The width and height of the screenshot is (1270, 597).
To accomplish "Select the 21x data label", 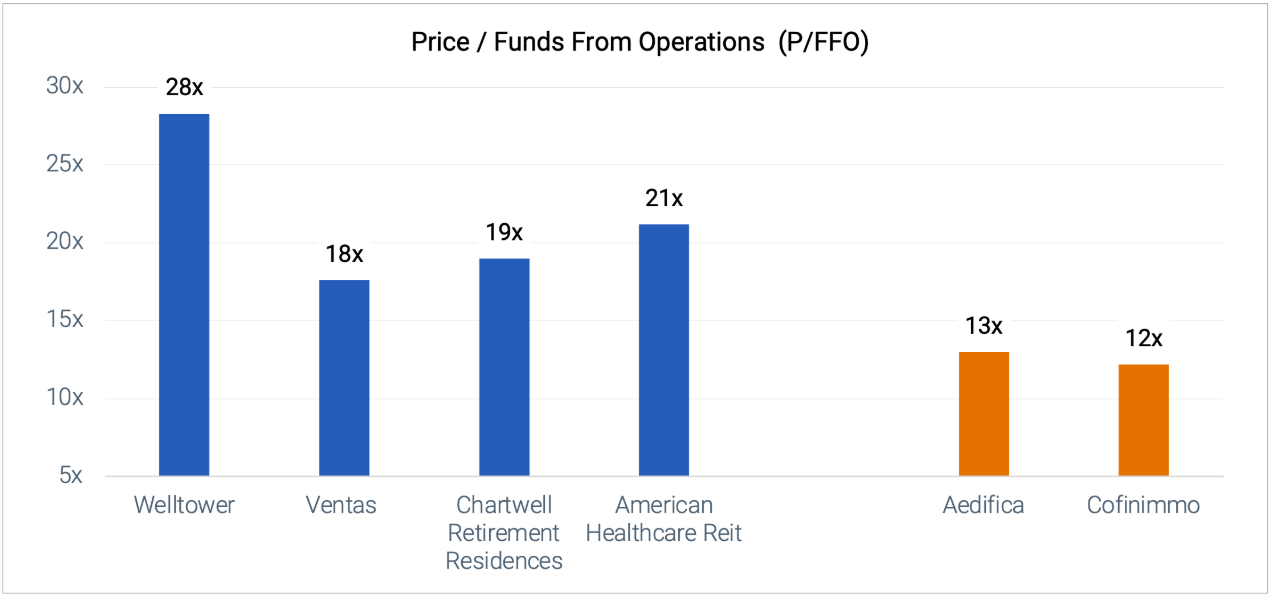I will tap(664, 198).
